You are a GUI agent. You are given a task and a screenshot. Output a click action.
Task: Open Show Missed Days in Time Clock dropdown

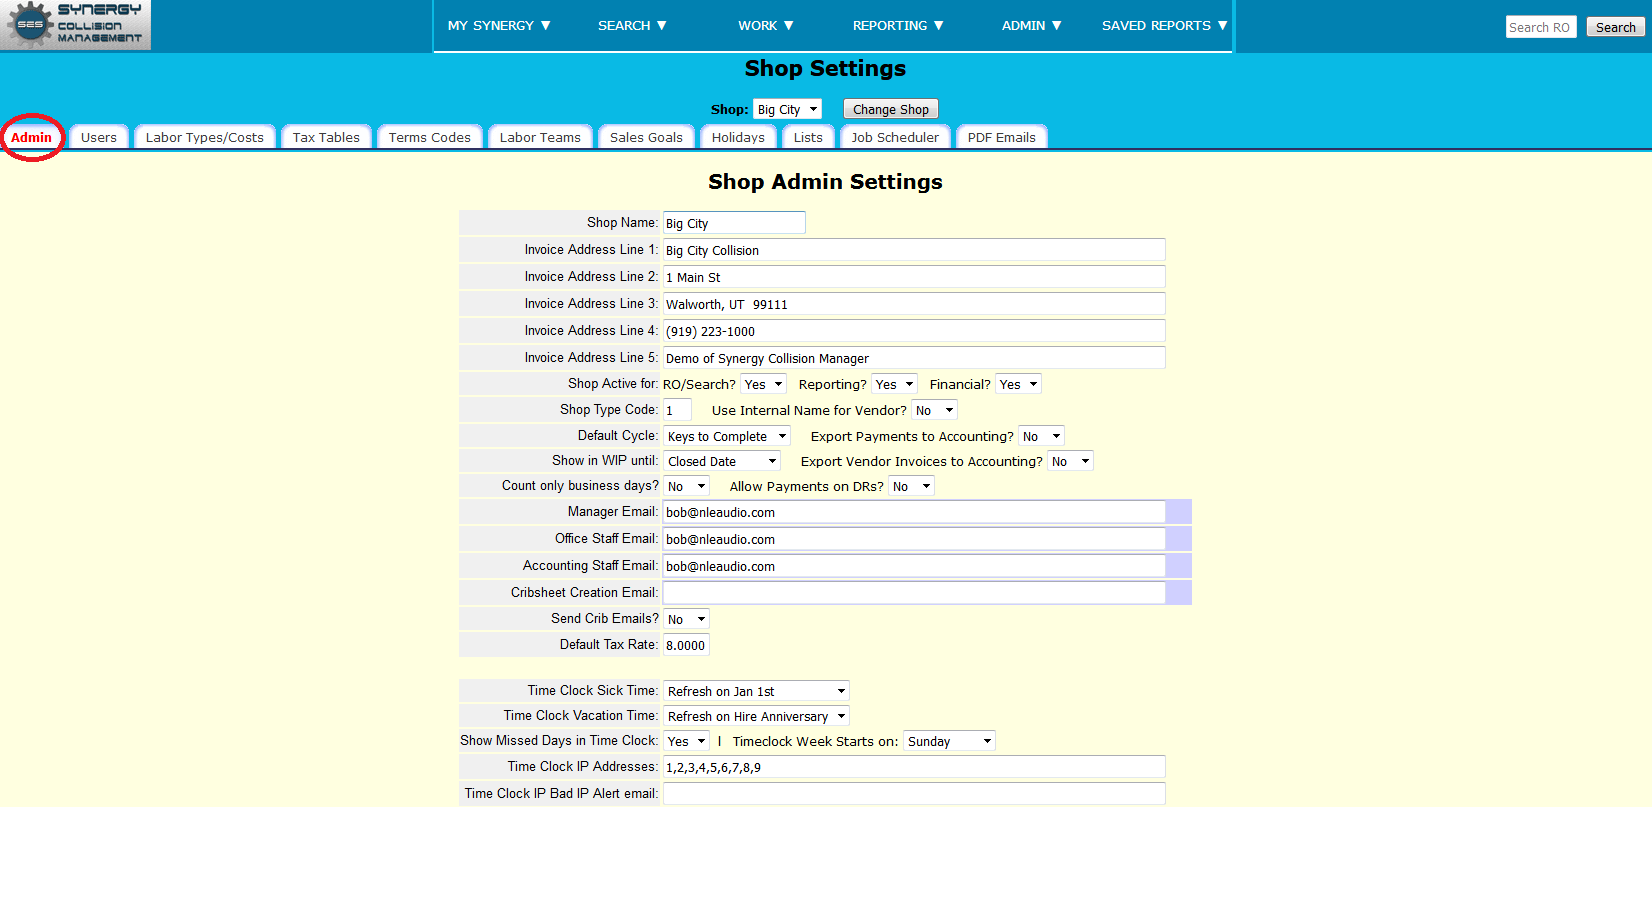click(686, 741)
